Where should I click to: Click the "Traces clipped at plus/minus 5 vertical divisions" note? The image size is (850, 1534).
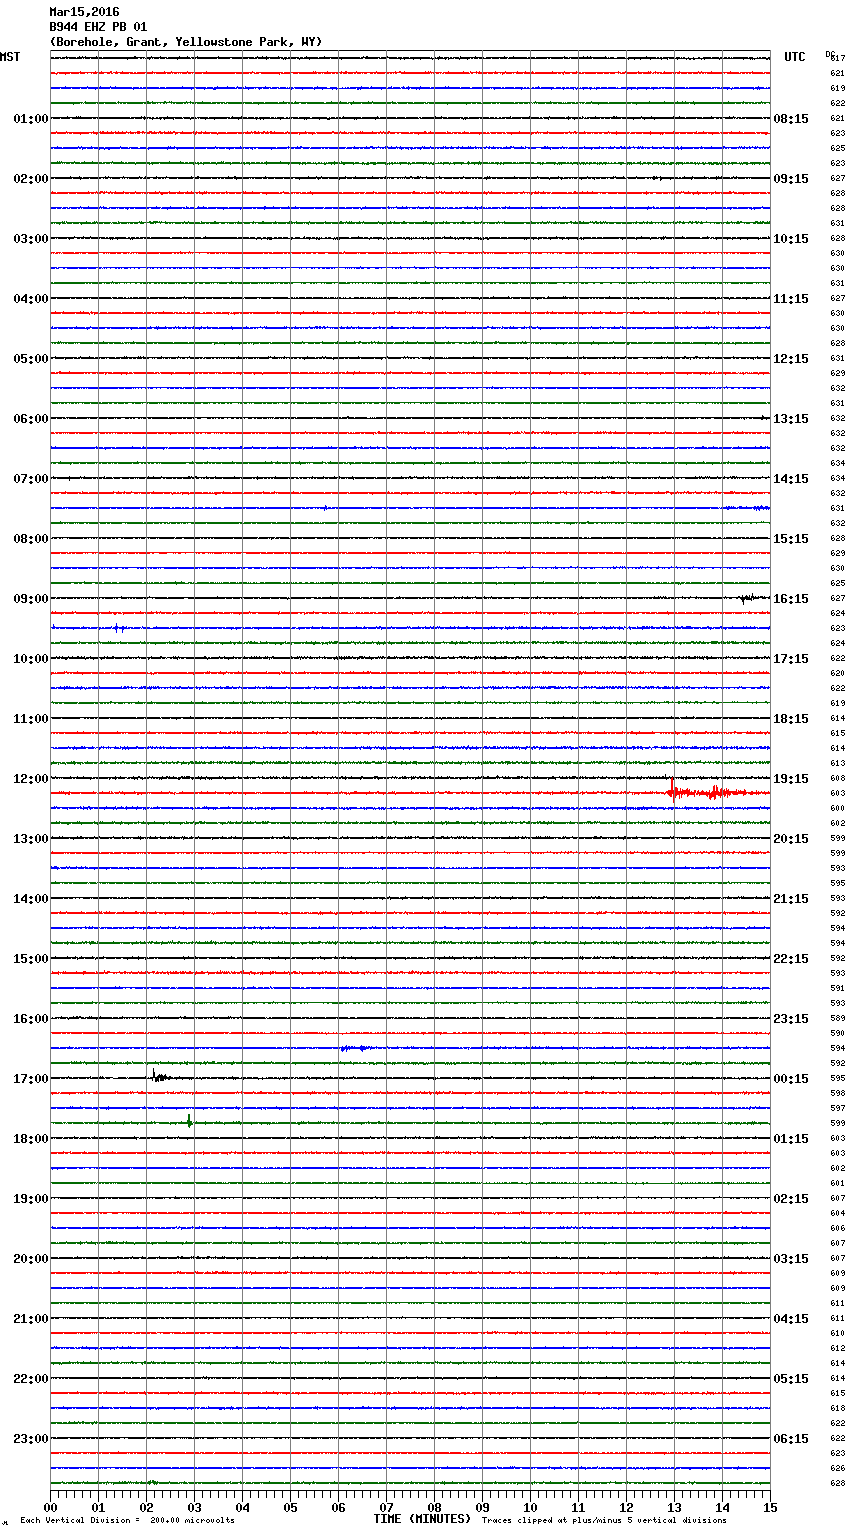click(x=604, y=1520)
